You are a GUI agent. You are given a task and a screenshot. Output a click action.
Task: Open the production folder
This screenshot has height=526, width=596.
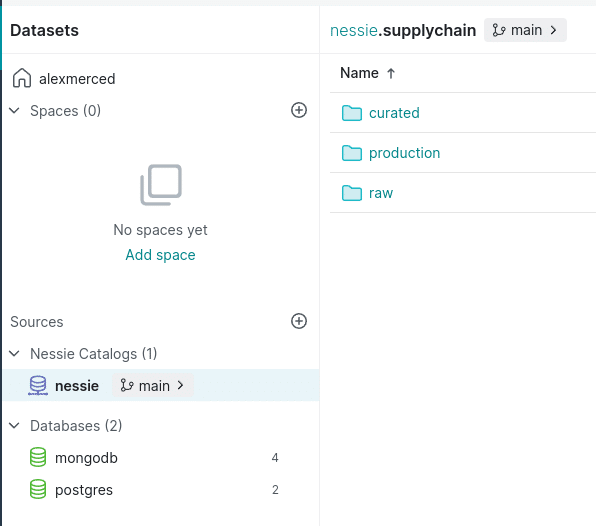click(x=404, y=153)
